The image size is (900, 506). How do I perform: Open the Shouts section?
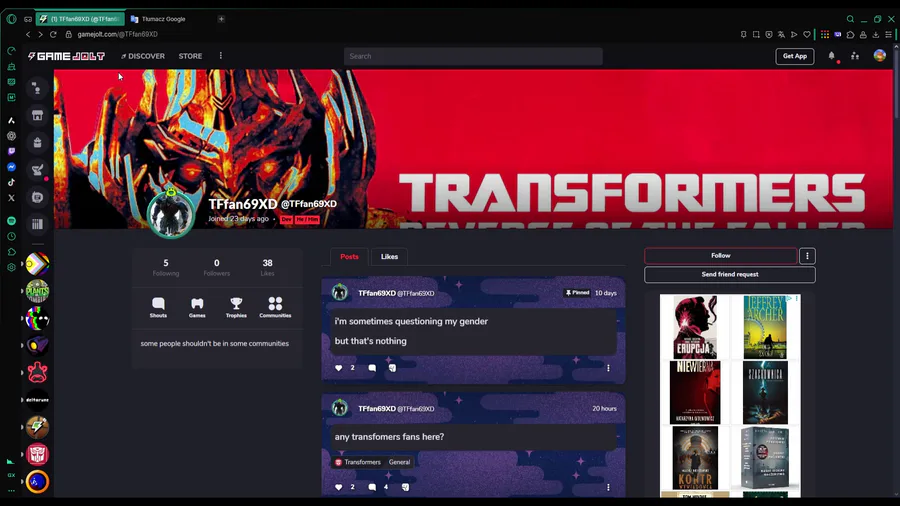pos(158,307)
